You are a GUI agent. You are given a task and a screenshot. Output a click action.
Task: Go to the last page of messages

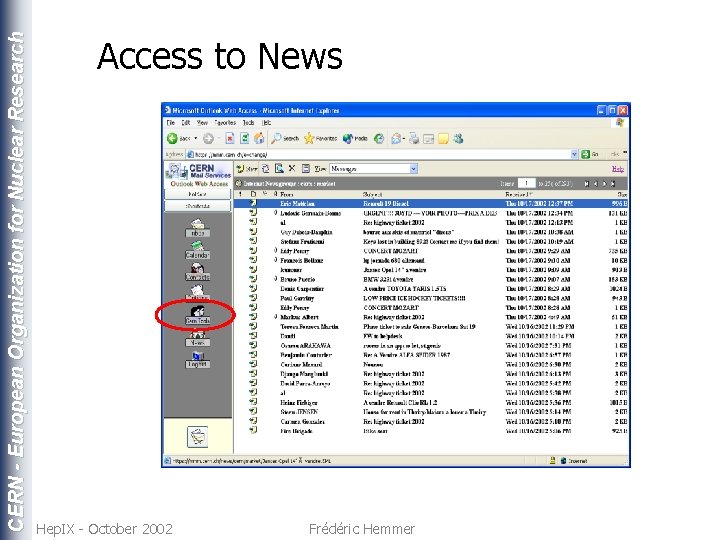coord(613,184)
